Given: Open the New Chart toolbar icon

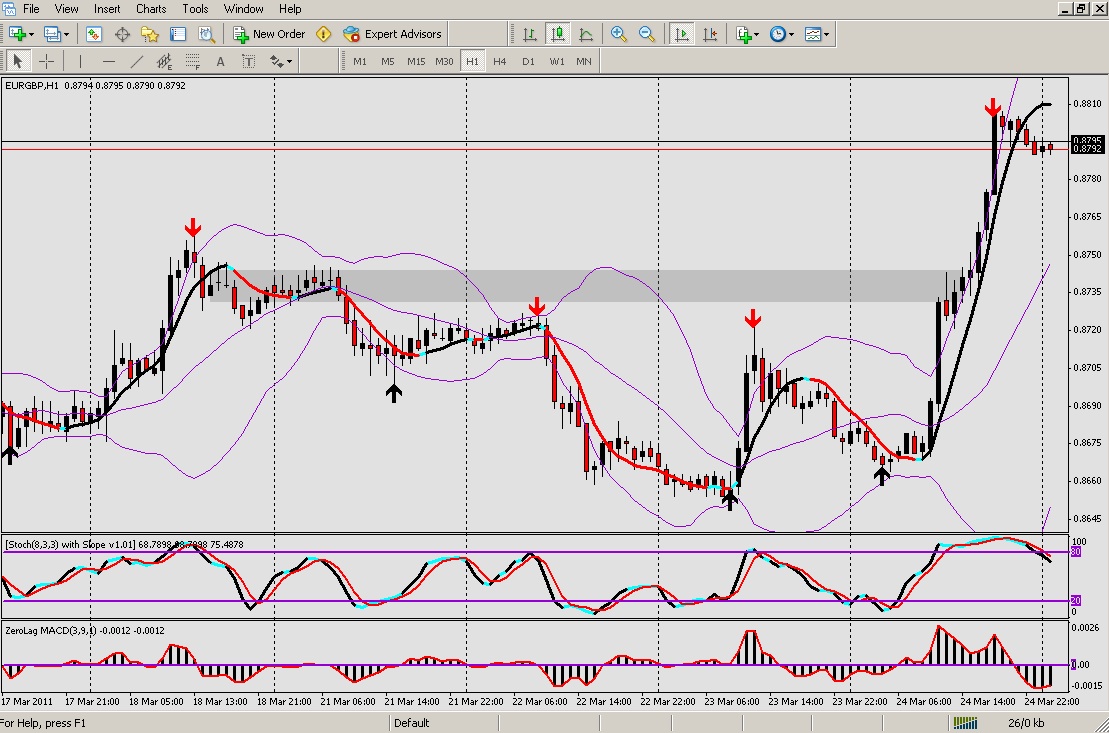Looking at the screenshot, I should (x=16, y=34).
